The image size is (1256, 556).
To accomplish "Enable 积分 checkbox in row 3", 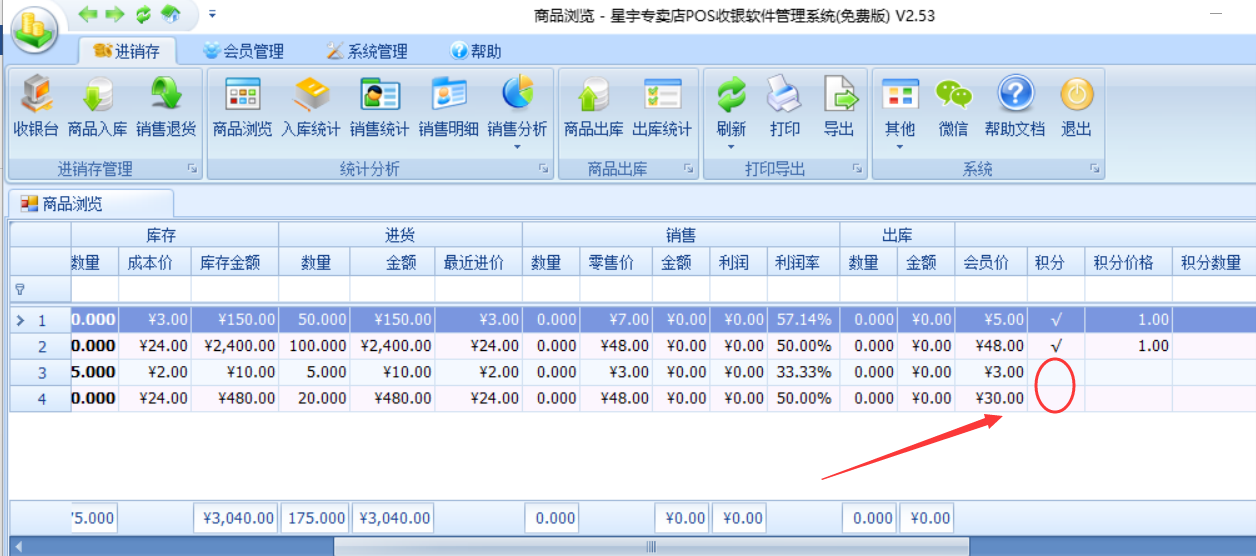I will pyautogui.click(x=1056, y=372).
